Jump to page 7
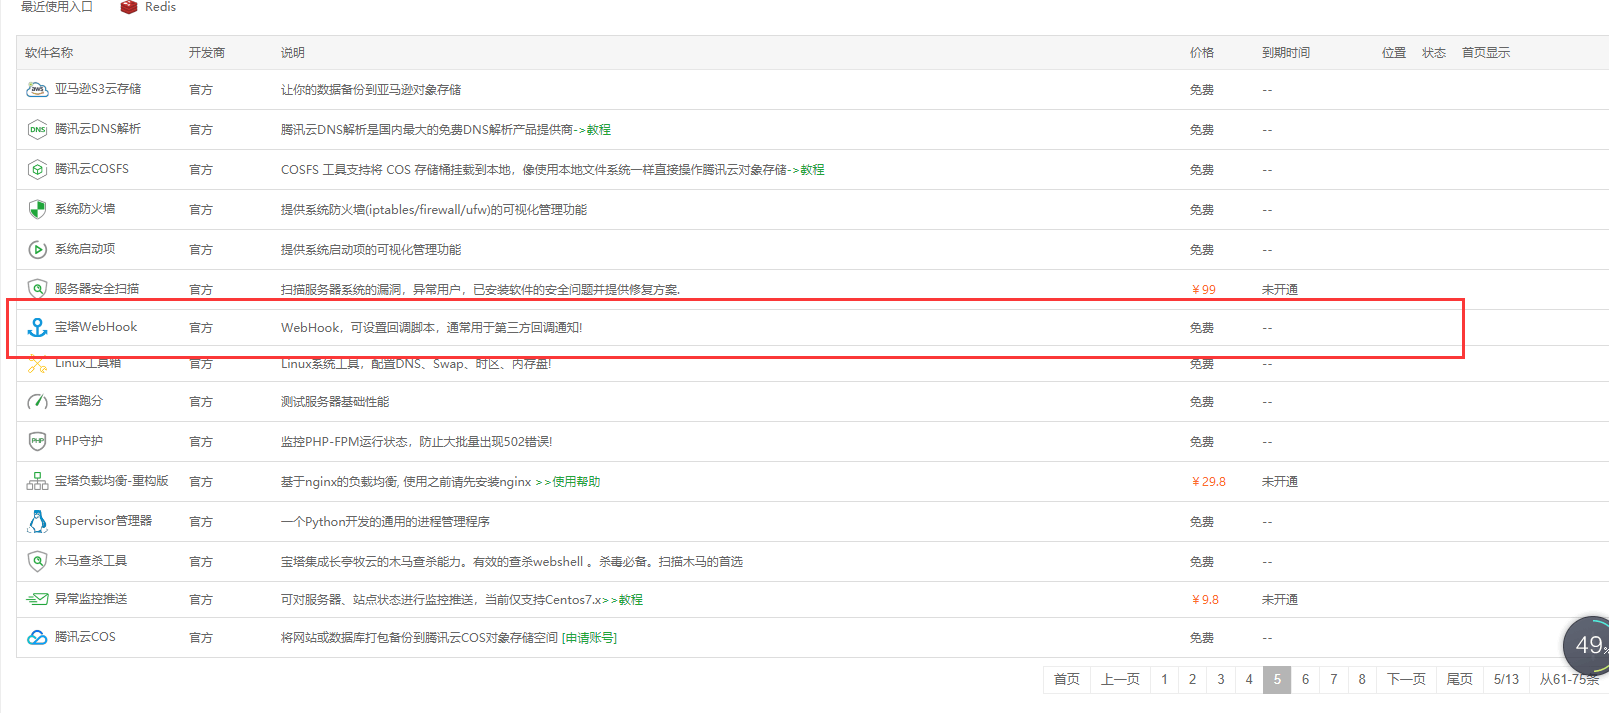Image resolution: width=1609 pixels, height=713 pixels. click(1333, 679)
